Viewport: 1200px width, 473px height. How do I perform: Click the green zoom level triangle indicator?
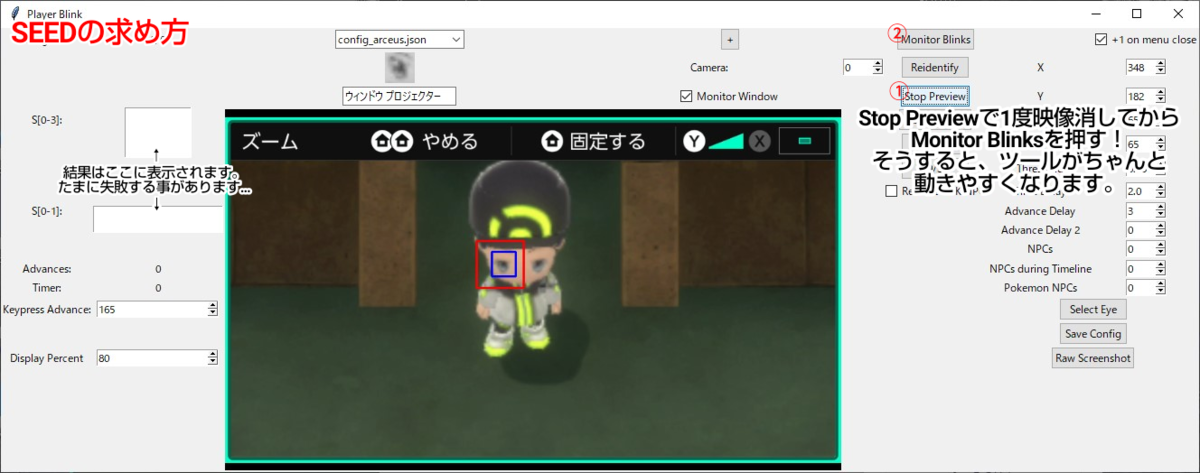726,141
